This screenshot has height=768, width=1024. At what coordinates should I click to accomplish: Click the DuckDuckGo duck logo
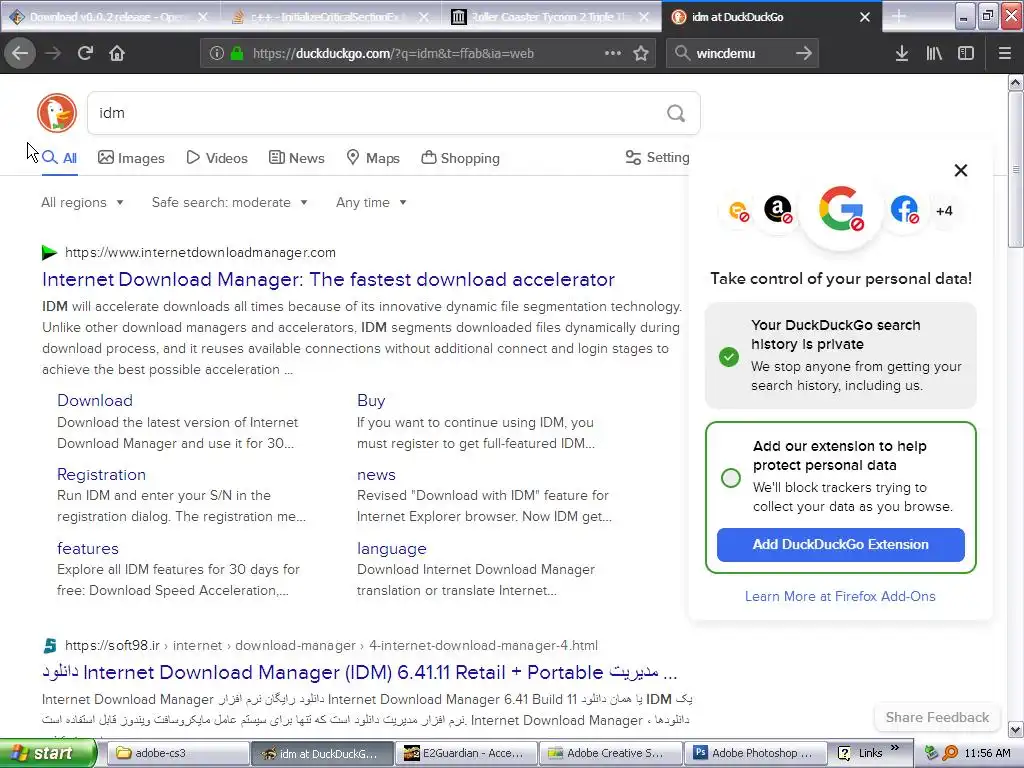(57, 113)
